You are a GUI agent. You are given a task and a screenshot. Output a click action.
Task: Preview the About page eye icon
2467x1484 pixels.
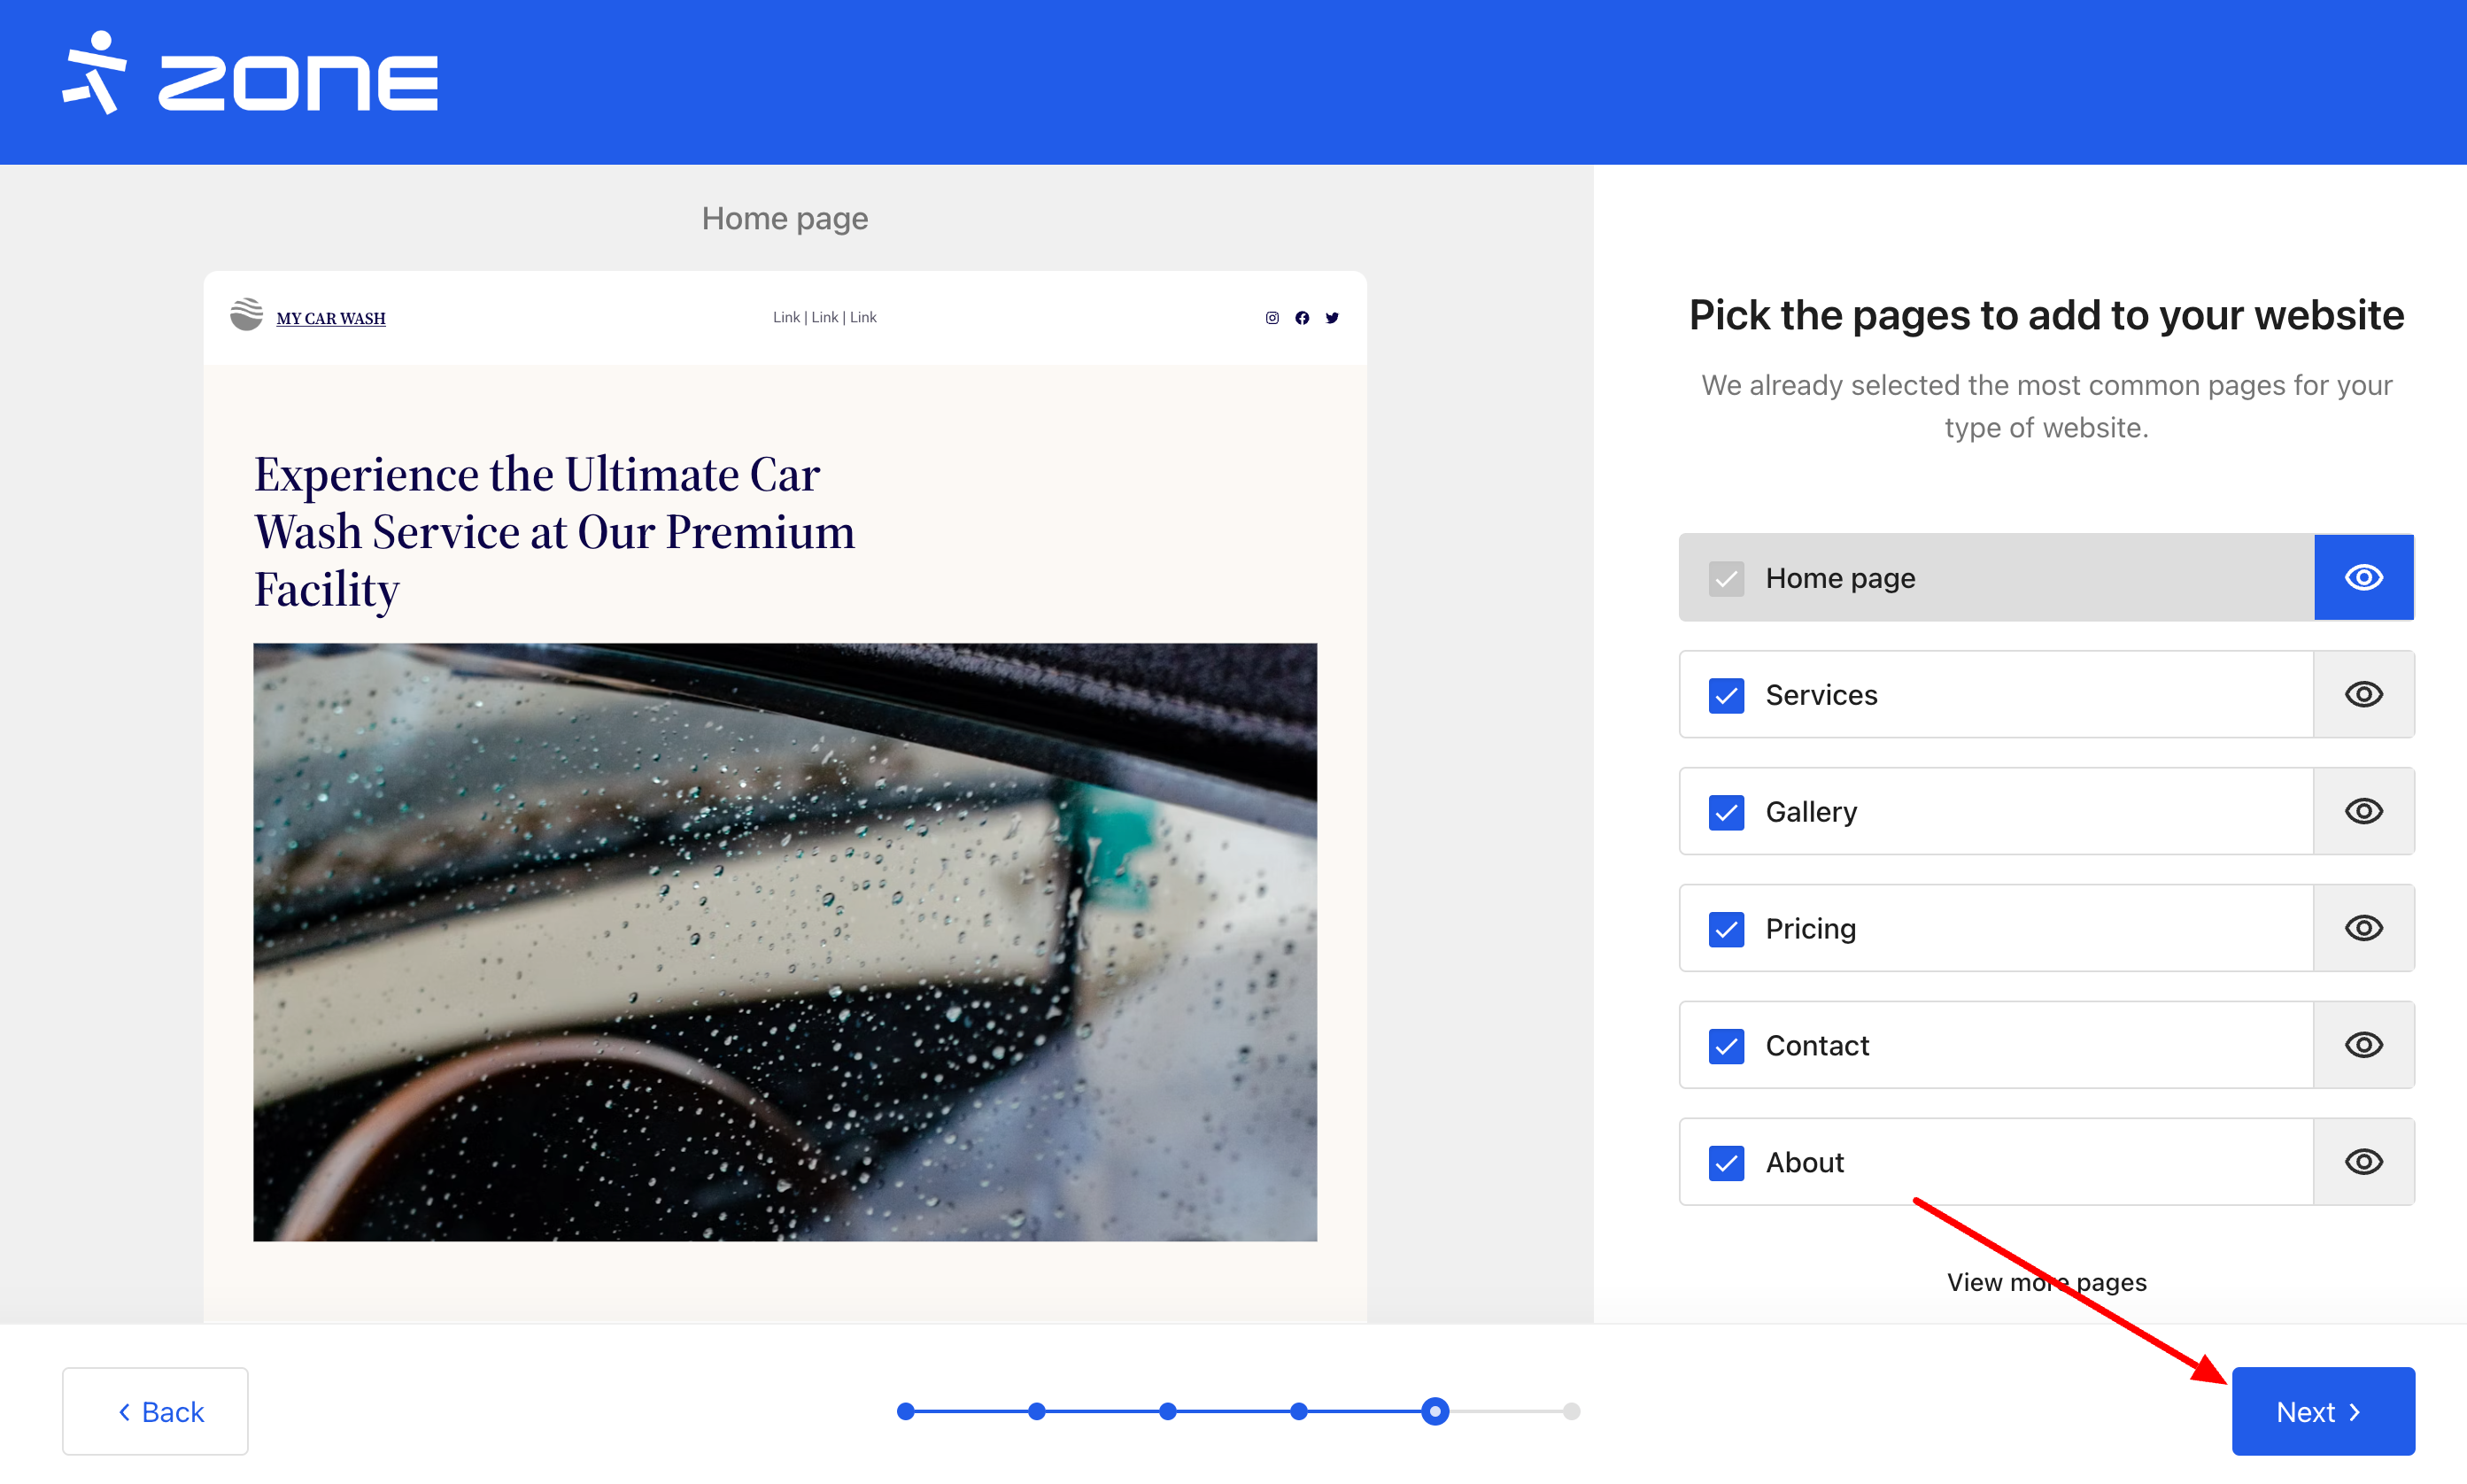[x=2363, y=1163]
